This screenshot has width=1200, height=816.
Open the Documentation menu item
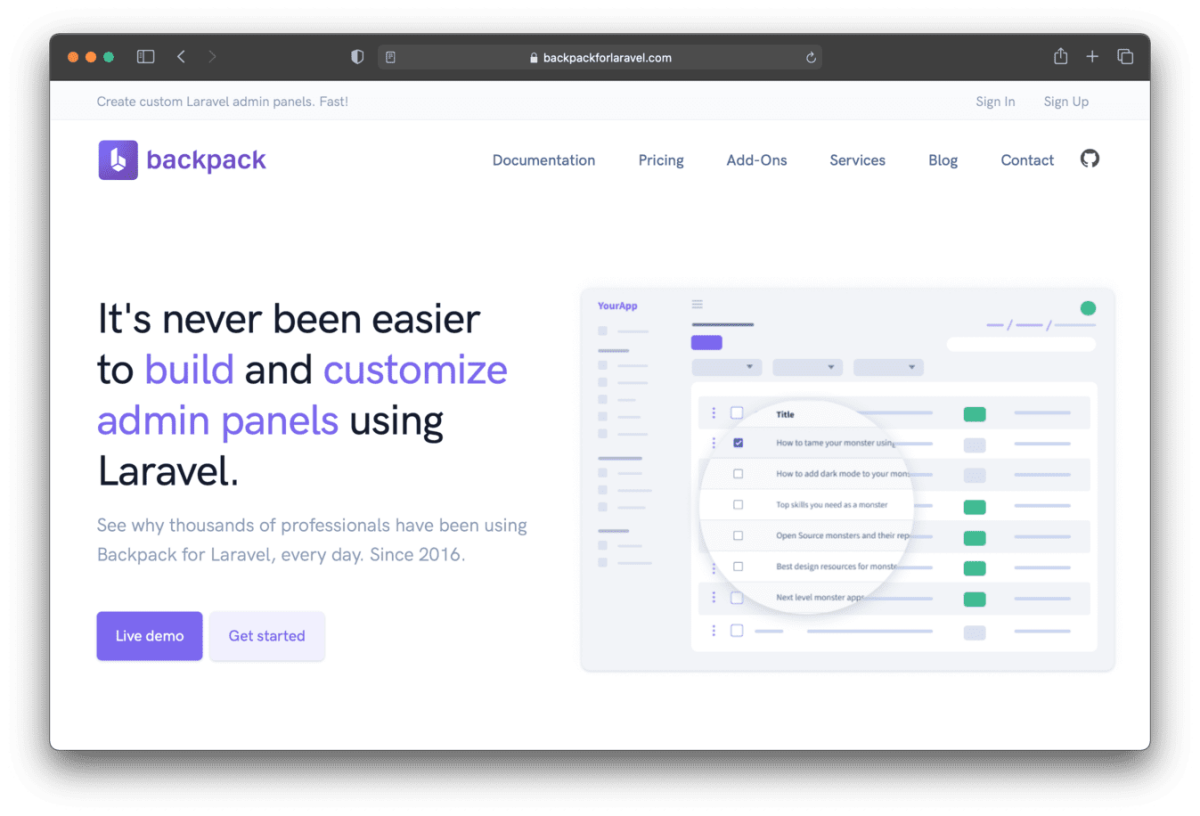pyautogui.click(x=543, y=160)
